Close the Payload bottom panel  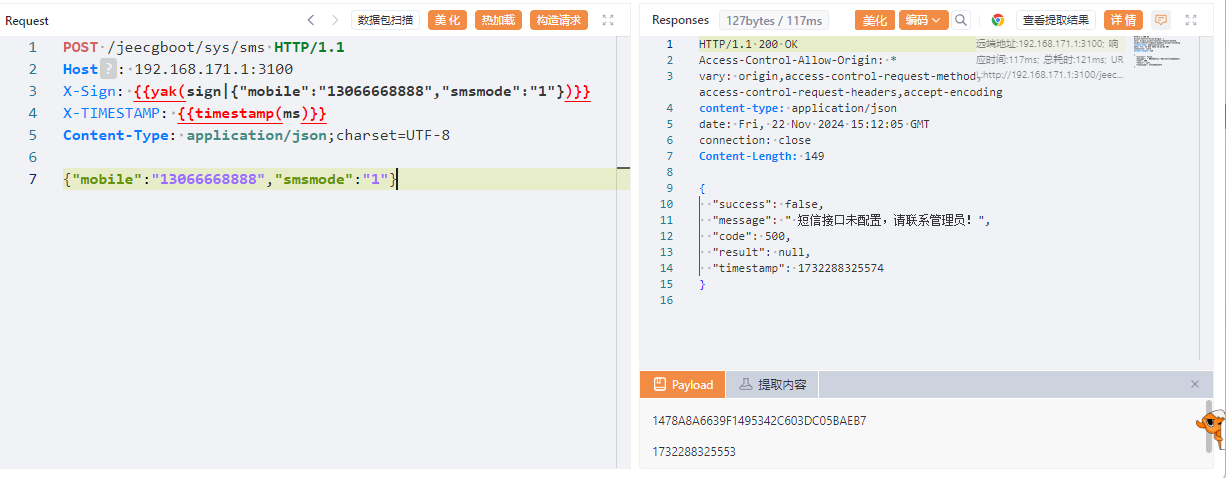point(1194,384)
